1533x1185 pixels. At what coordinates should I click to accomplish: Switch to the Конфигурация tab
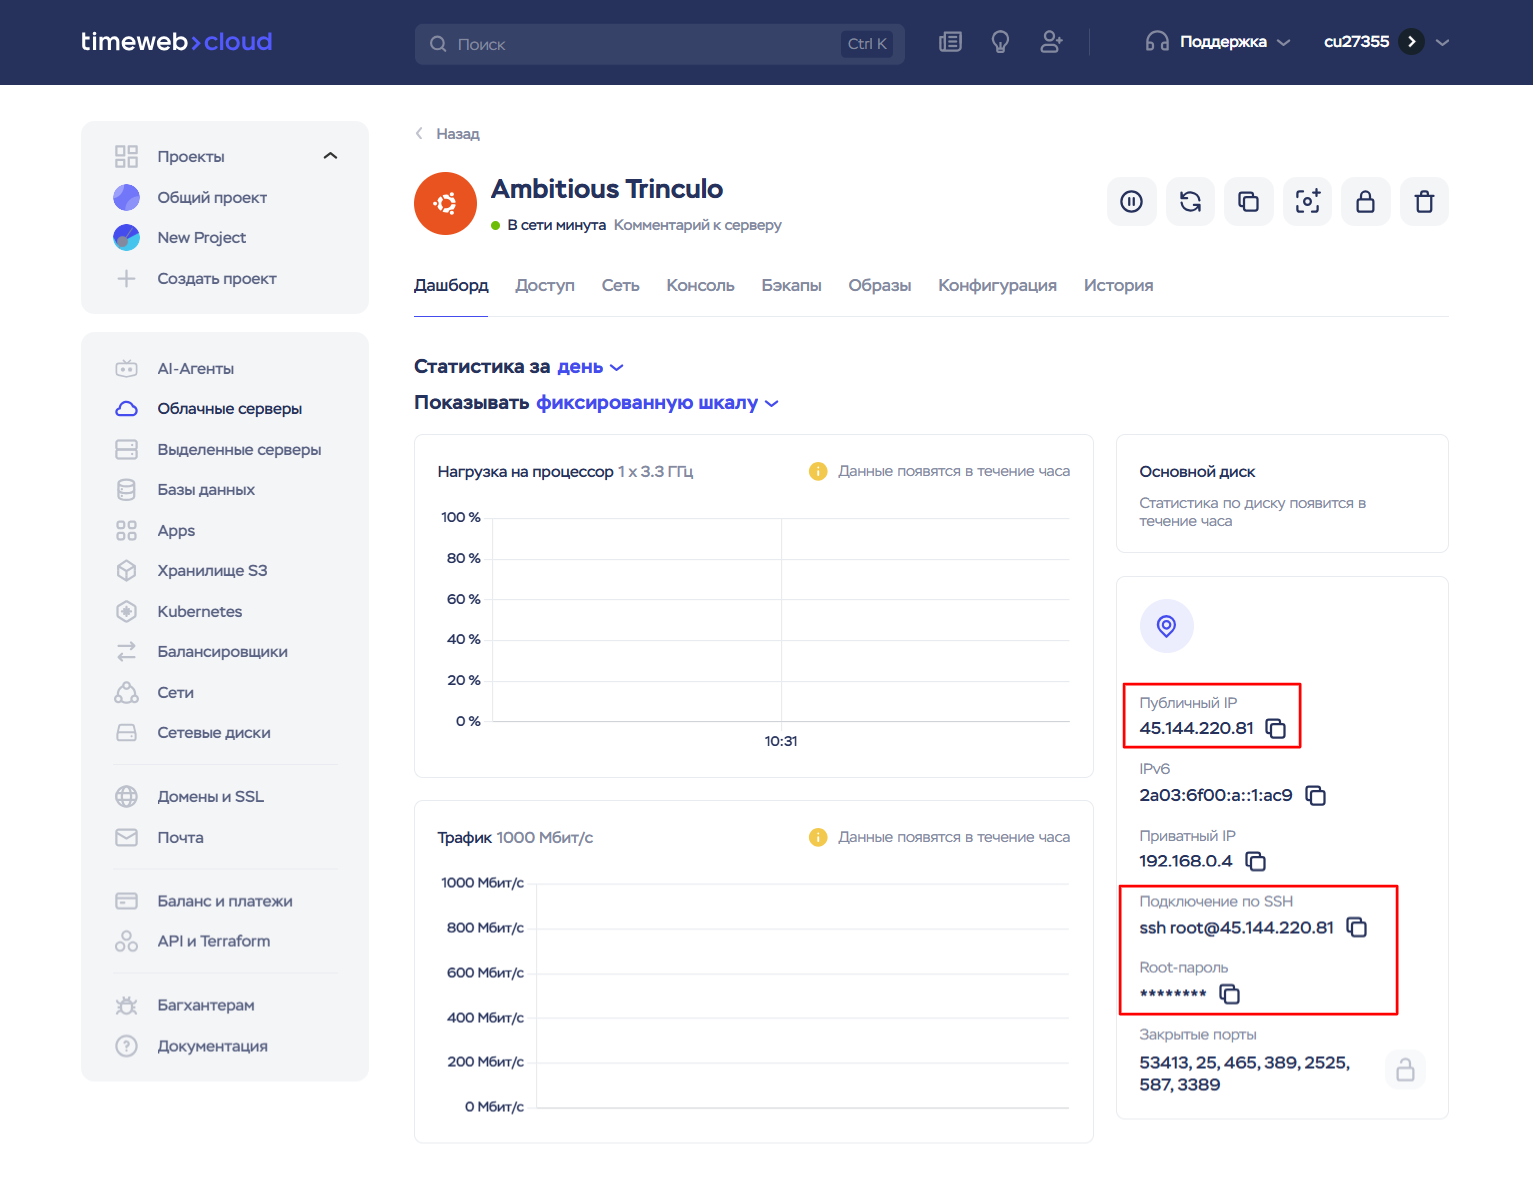[997, 286]
